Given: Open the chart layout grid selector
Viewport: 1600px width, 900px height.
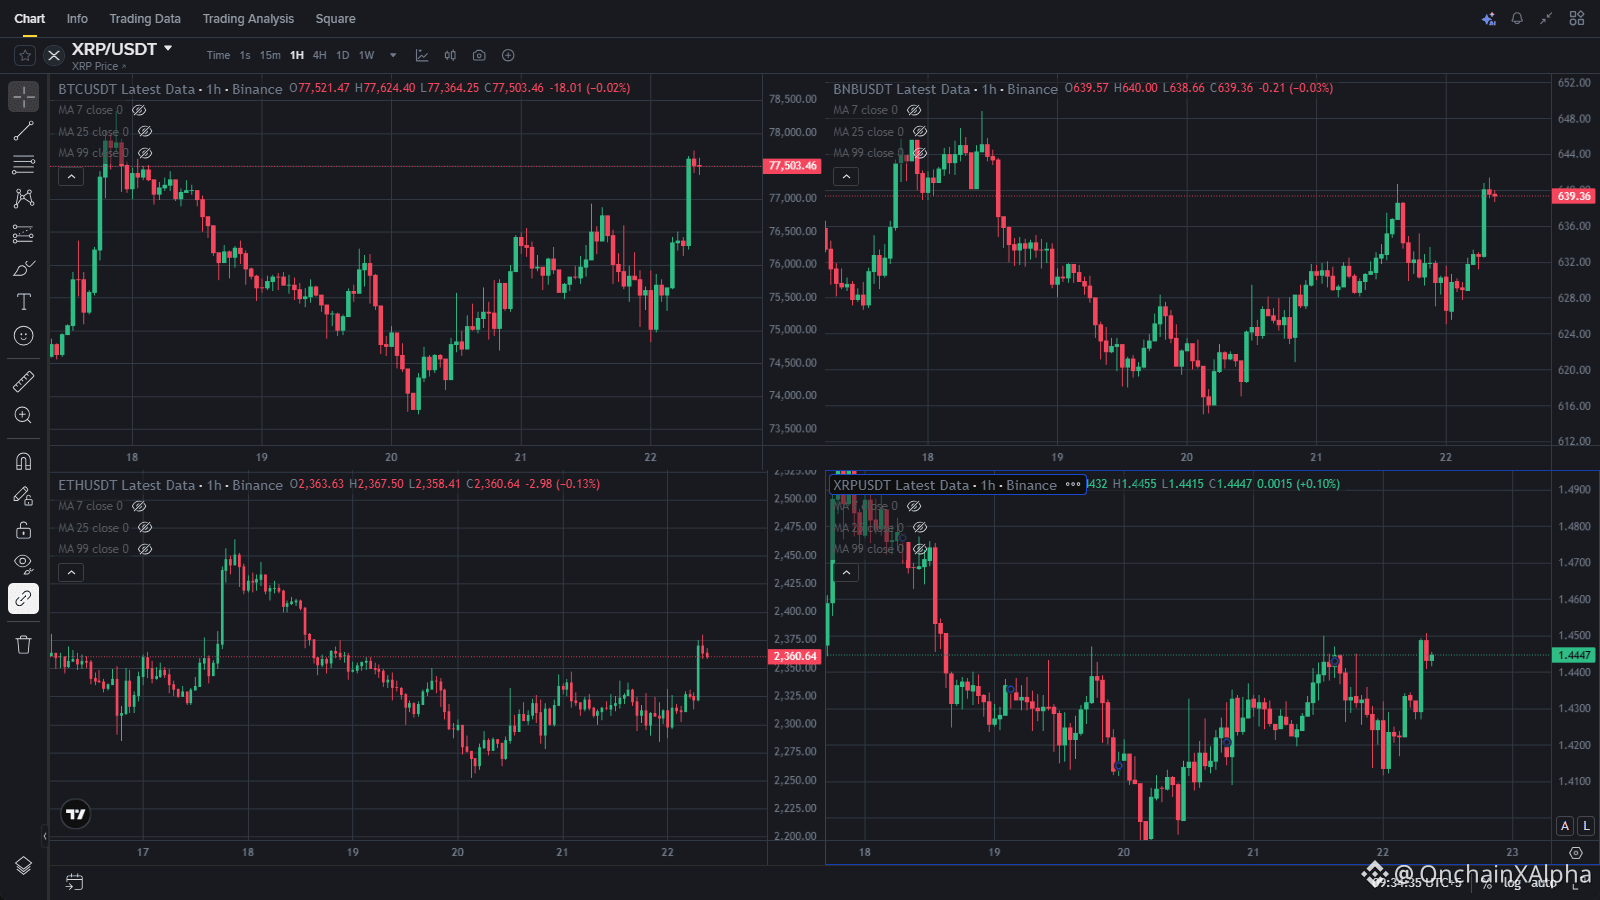Looking at the screenshot, I should click(1577, 18).
